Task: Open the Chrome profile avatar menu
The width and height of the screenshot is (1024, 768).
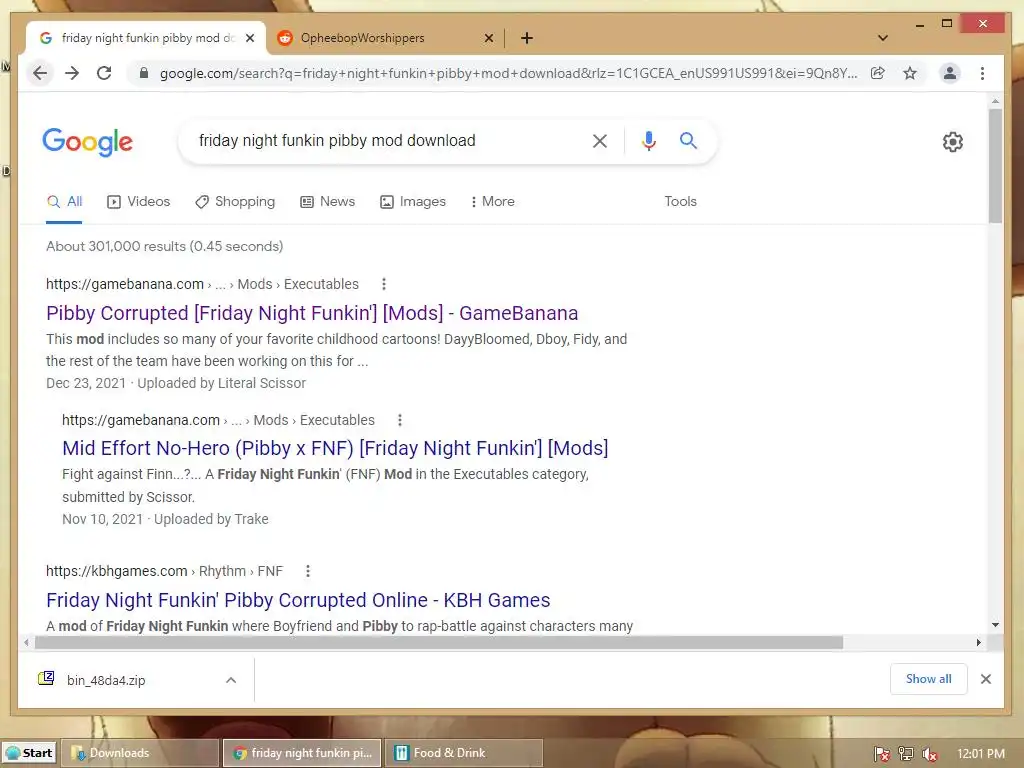Action: coord(950,73)
